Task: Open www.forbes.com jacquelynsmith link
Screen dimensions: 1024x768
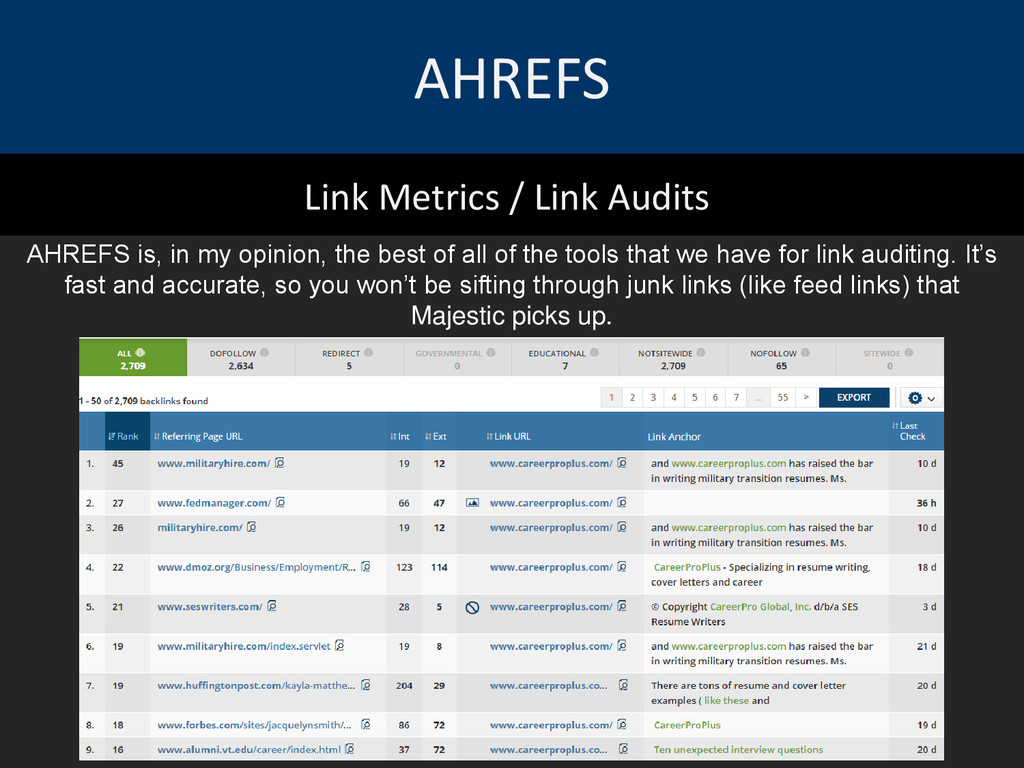Action: (x=255, y=725)
